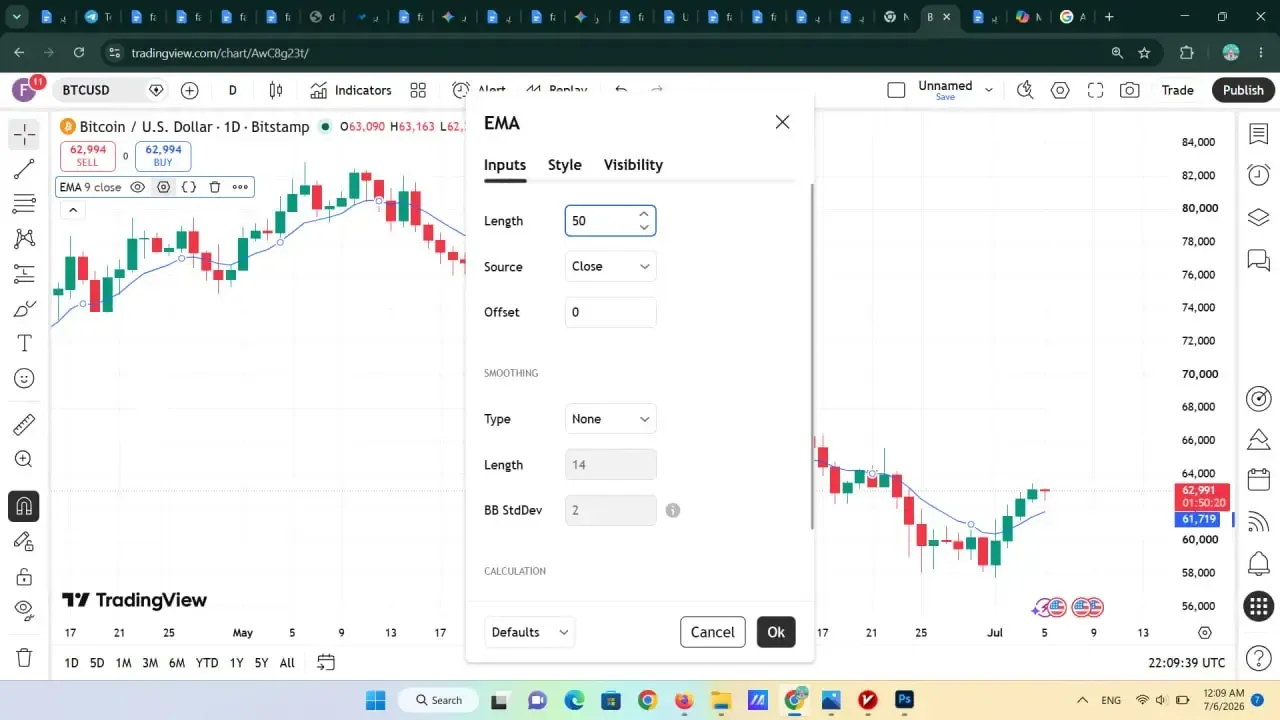Open the emoji icons tool

pos(24,379)
